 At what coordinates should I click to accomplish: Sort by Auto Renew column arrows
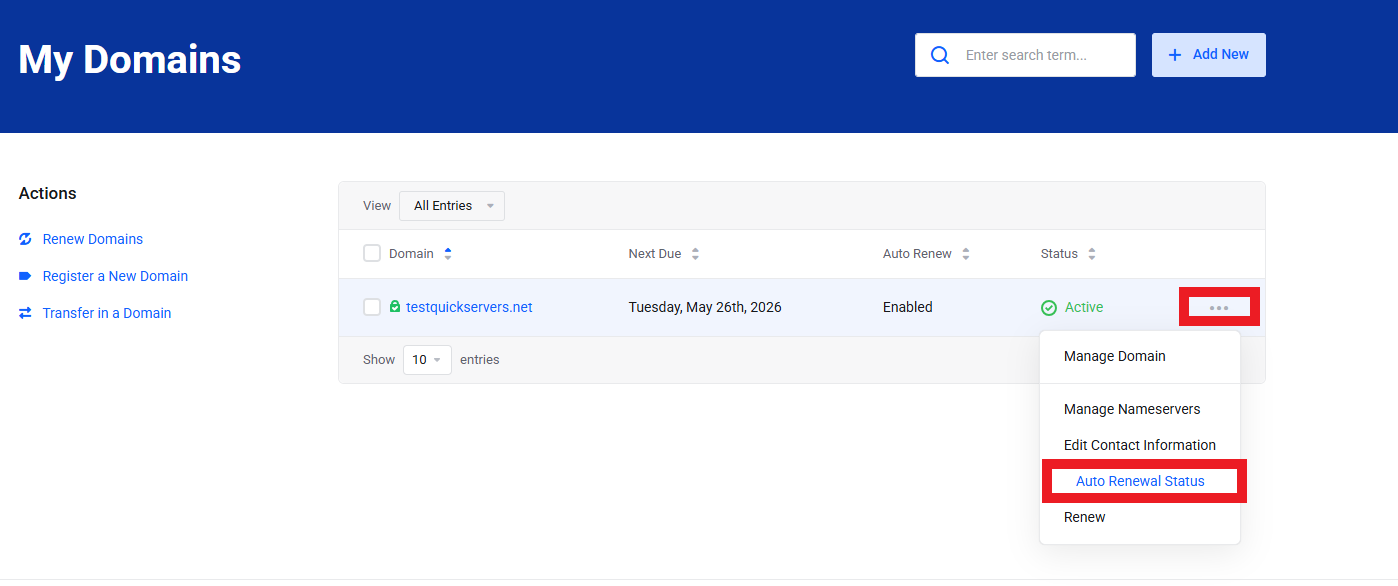(x=966, y=254)
